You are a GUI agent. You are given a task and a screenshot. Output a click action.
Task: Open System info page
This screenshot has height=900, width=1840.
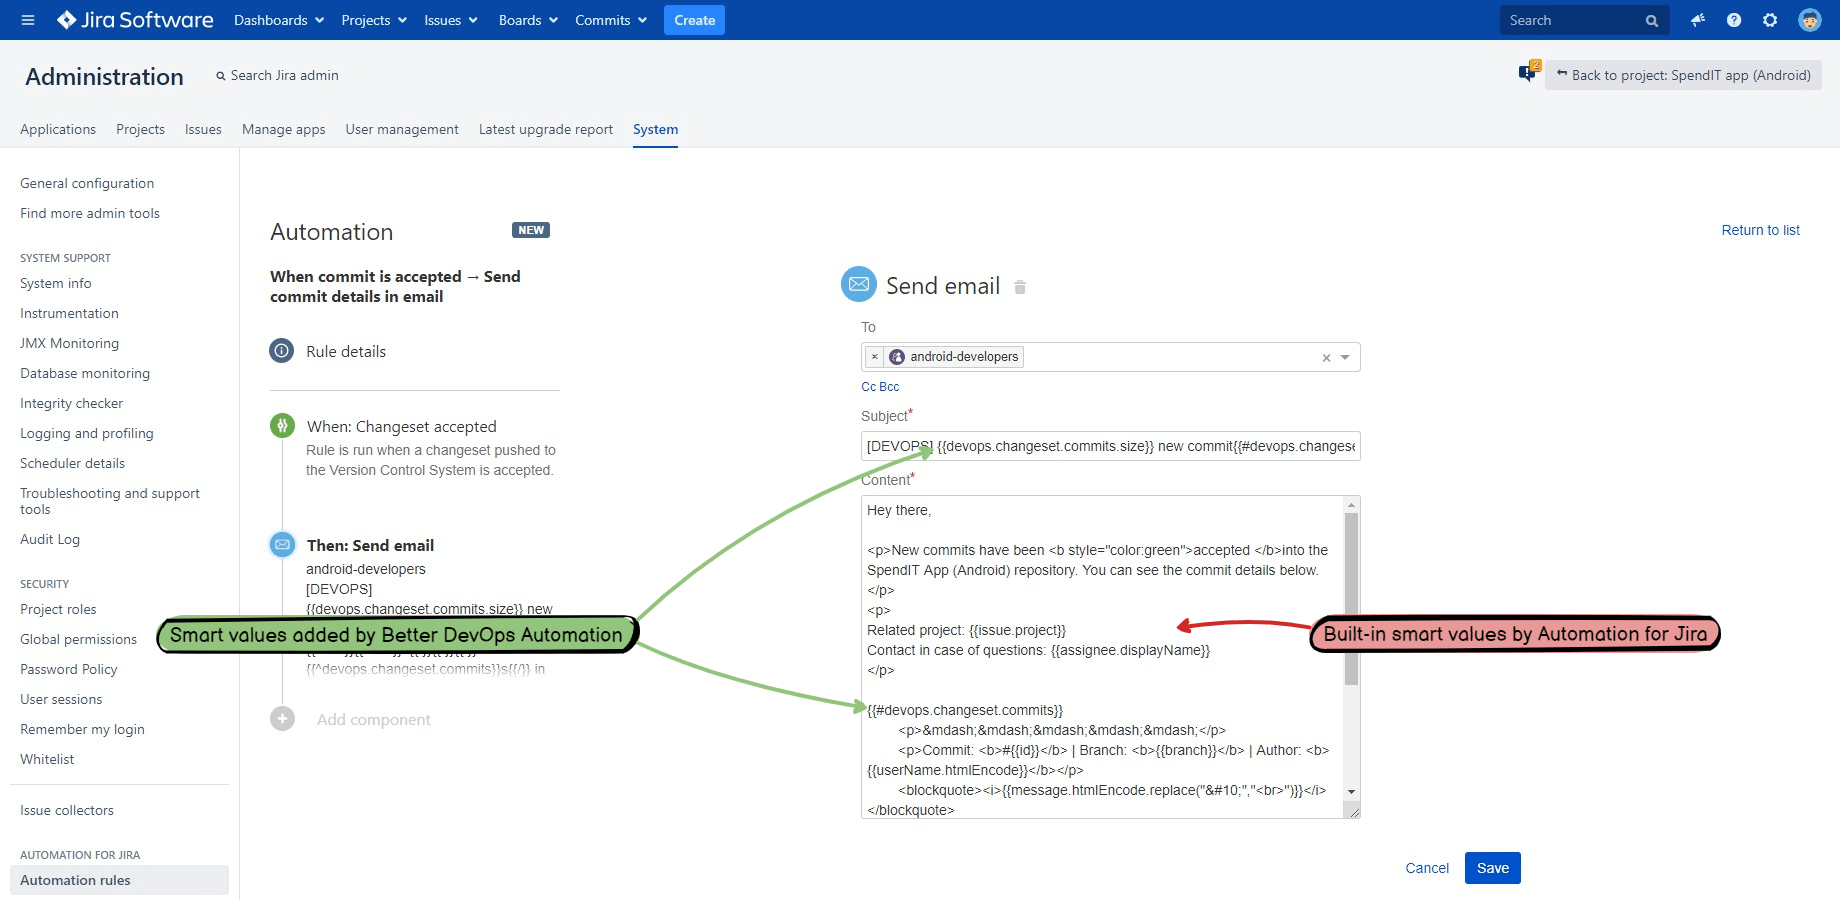56,283
